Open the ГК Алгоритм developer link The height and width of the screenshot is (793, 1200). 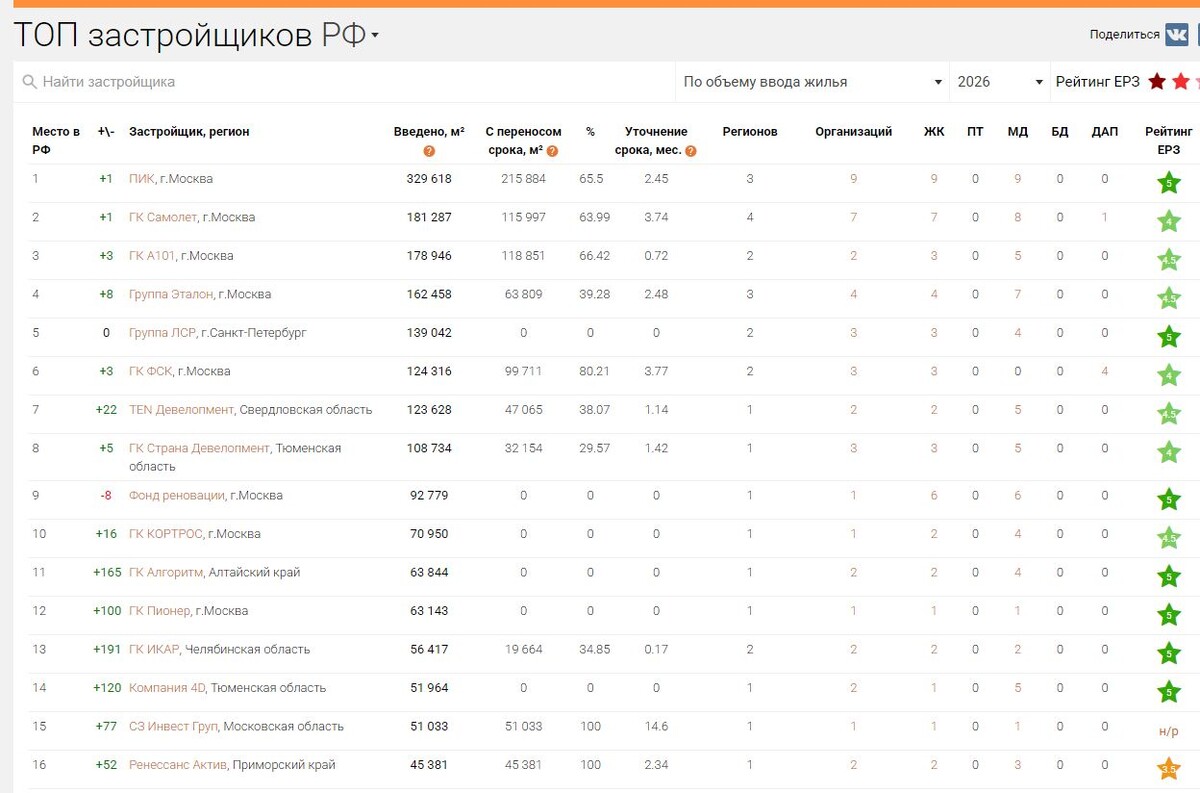coord(166,572)
